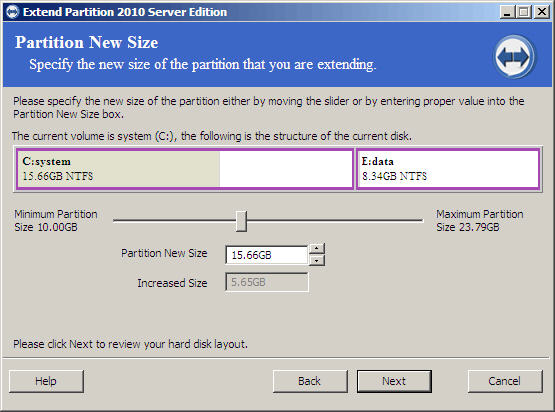555x412 pixels.
Task: Click the 'Partition New Size' field label
Action: click(x=164, y=253)
